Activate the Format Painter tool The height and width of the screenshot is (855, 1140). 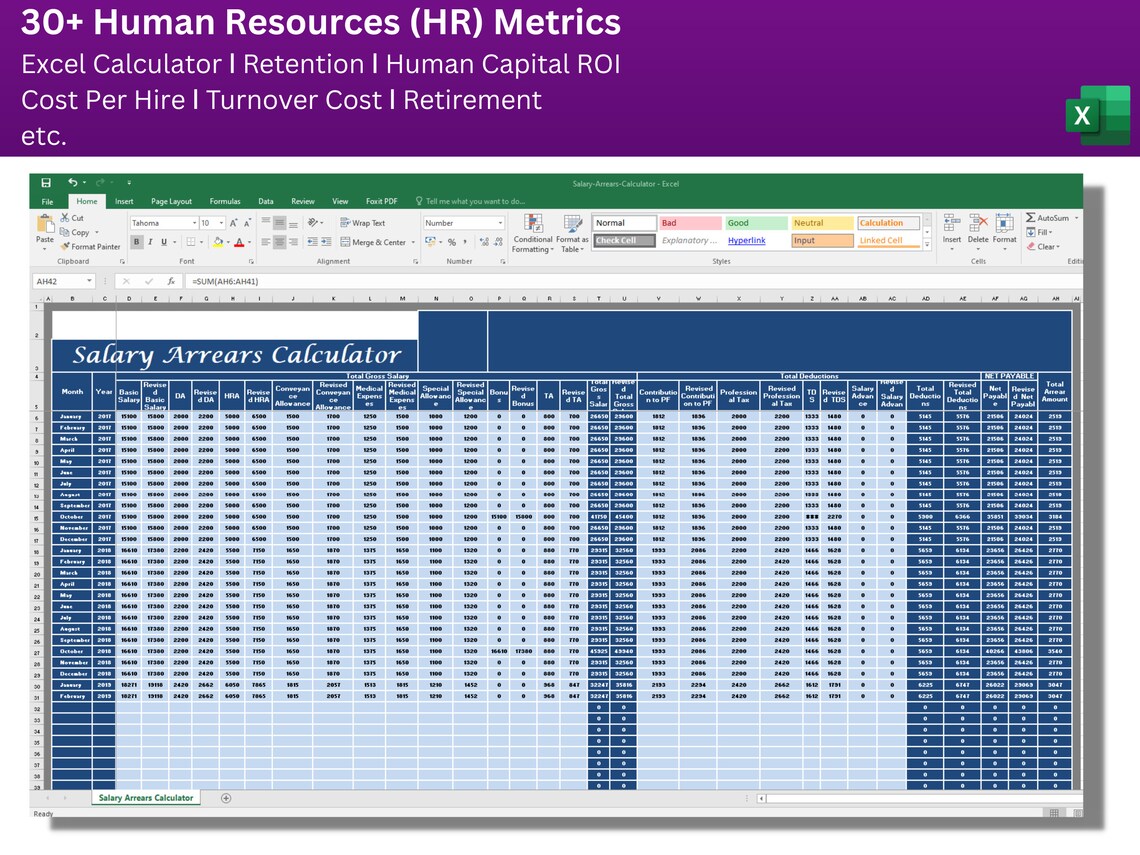[x=91, y=248]
